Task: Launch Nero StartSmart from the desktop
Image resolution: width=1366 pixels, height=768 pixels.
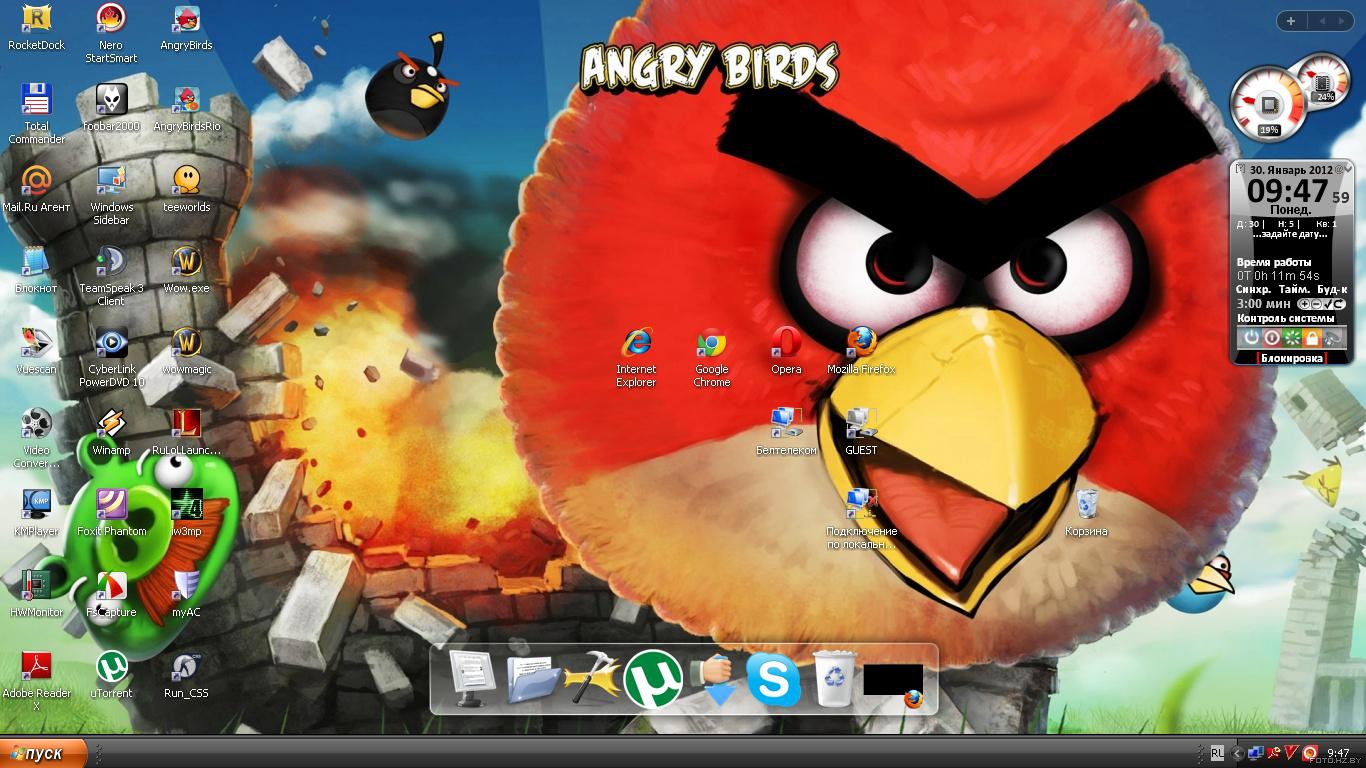Action: point(111,32)
